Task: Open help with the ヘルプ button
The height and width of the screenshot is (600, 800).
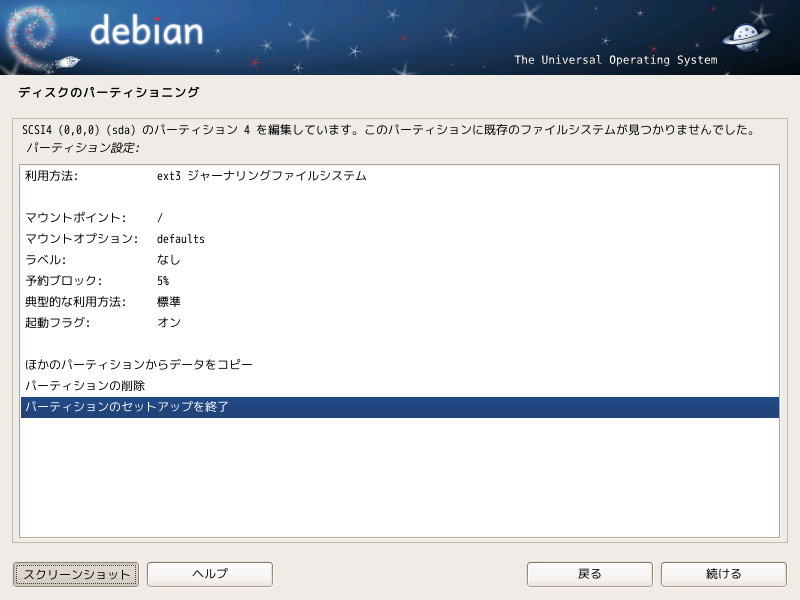Action: coord(210,574)
